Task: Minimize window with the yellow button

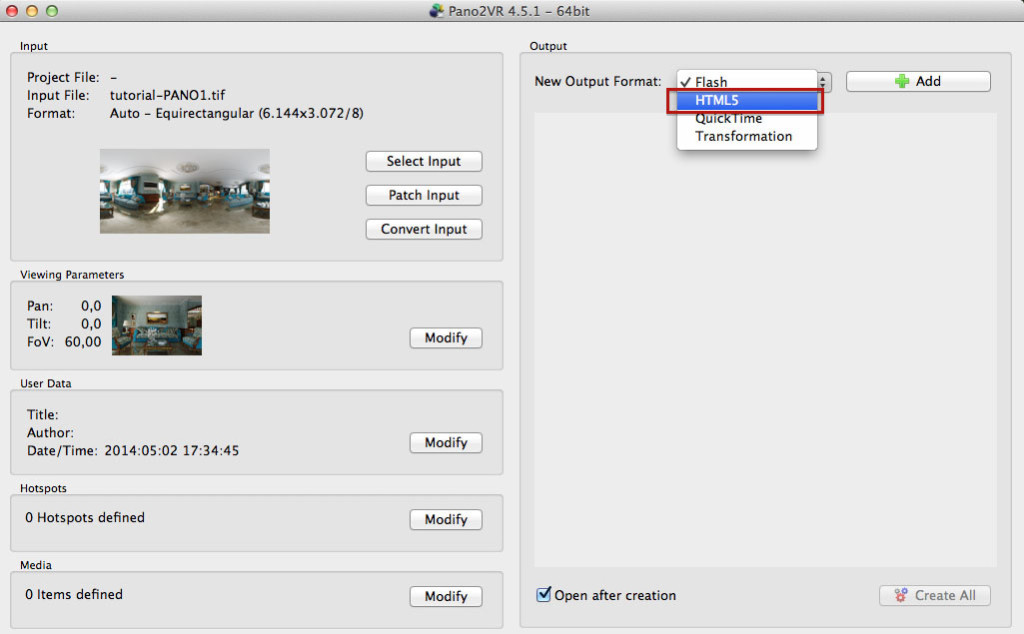Action: (x=32, y=10)
